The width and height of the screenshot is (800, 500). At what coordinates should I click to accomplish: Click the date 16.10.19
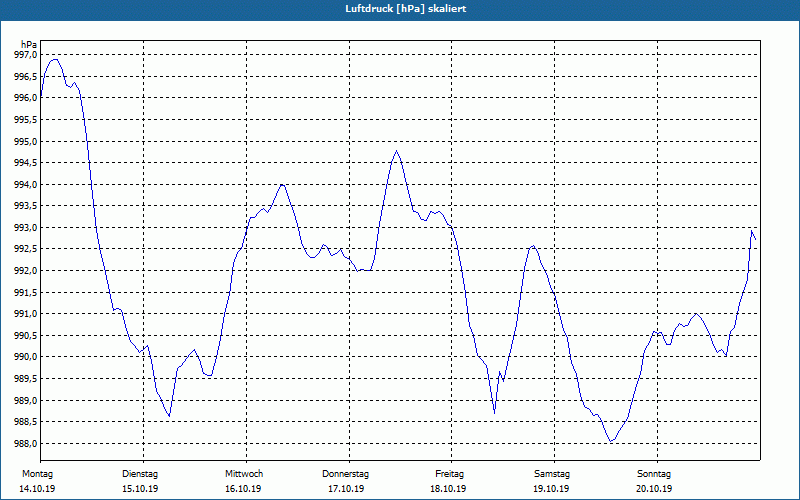(243, 489)
